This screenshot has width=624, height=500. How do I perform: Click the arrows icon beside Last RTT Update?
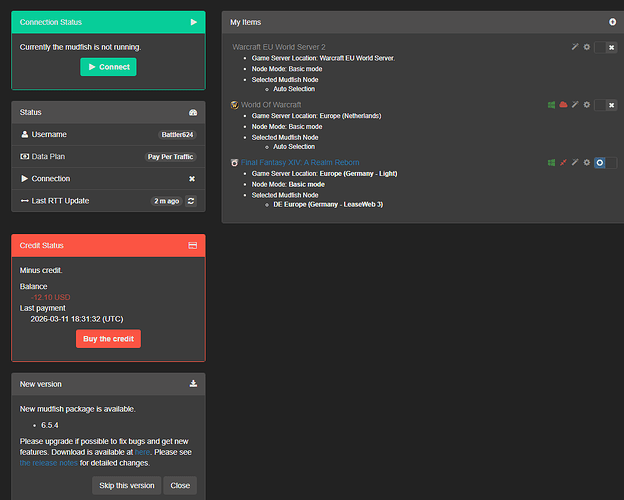(25, 201)
